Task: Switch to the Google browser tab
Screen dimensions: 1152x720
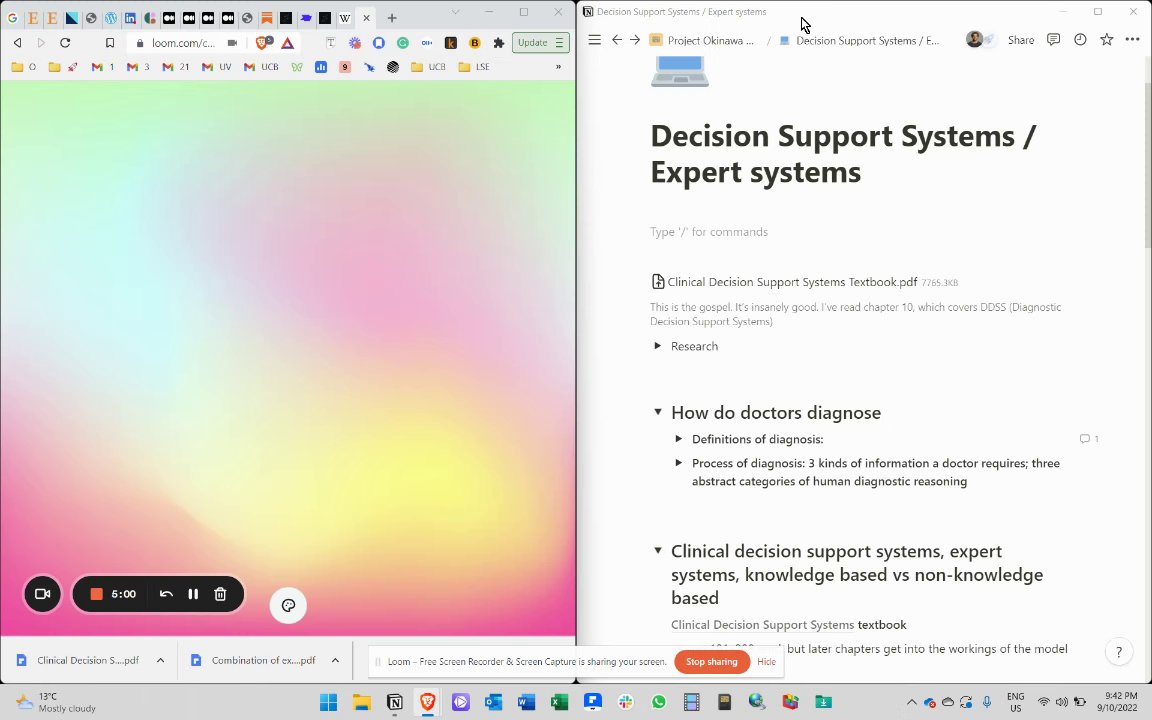Action: [12, 18]
